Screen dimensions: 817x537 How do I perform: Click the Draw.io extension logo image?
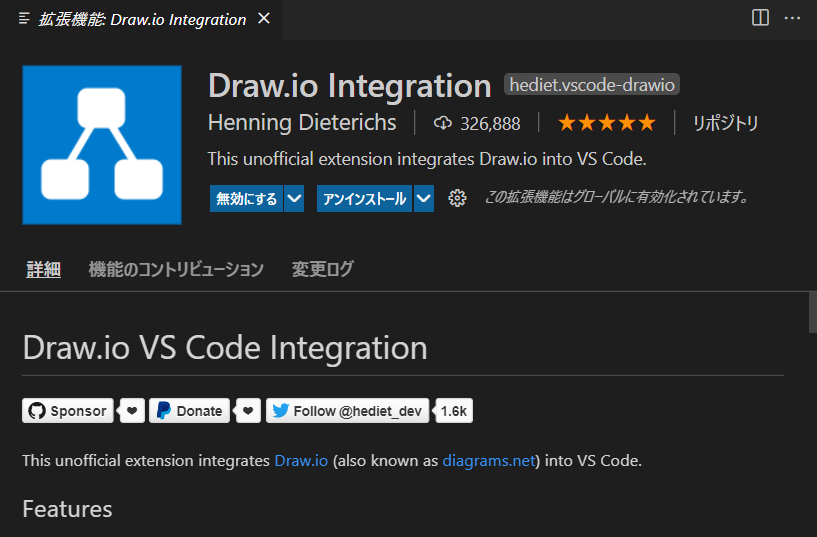click(102, 145)
